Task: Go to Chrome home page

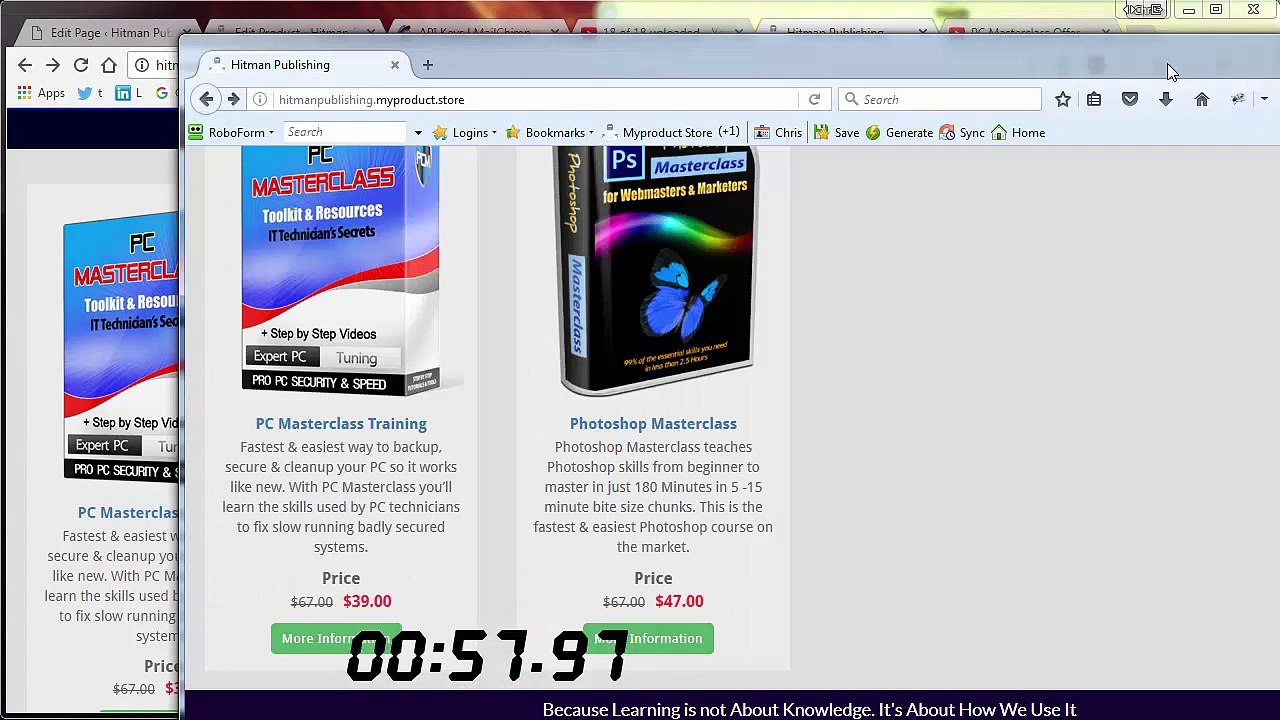Action: click(x=109, y=65)
